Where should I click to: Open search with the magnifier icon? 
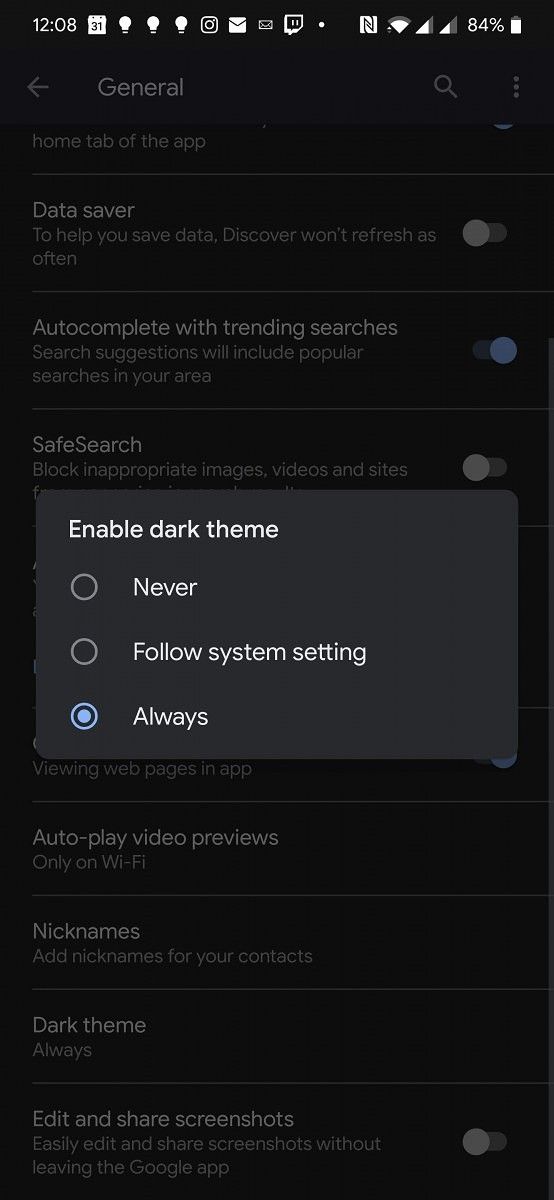point(446,87)
